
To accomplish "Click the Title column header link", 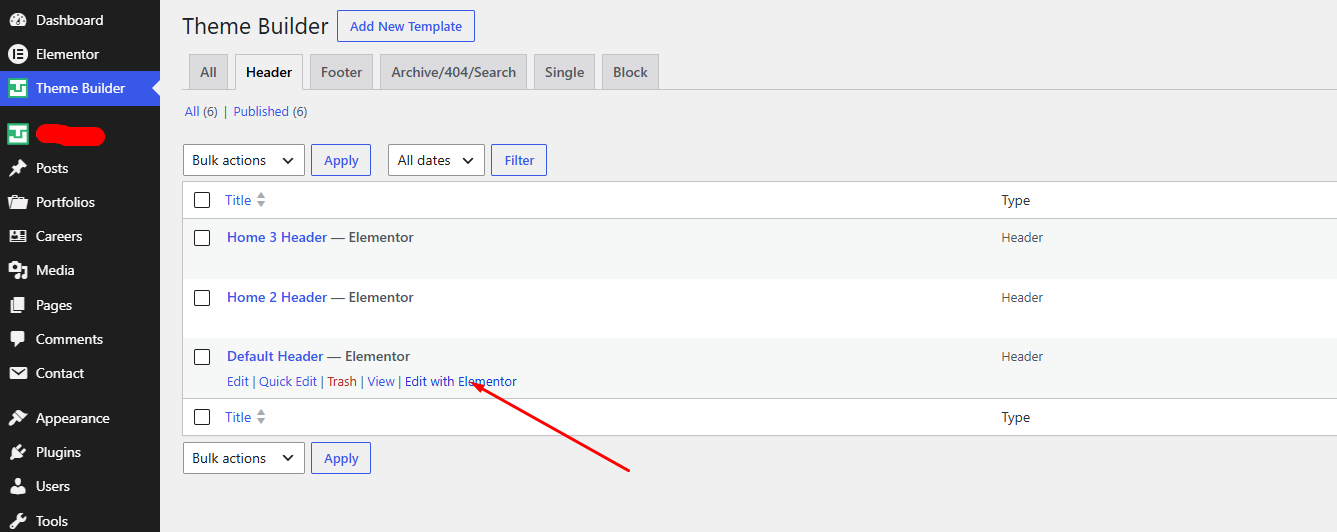I will 238,200.
